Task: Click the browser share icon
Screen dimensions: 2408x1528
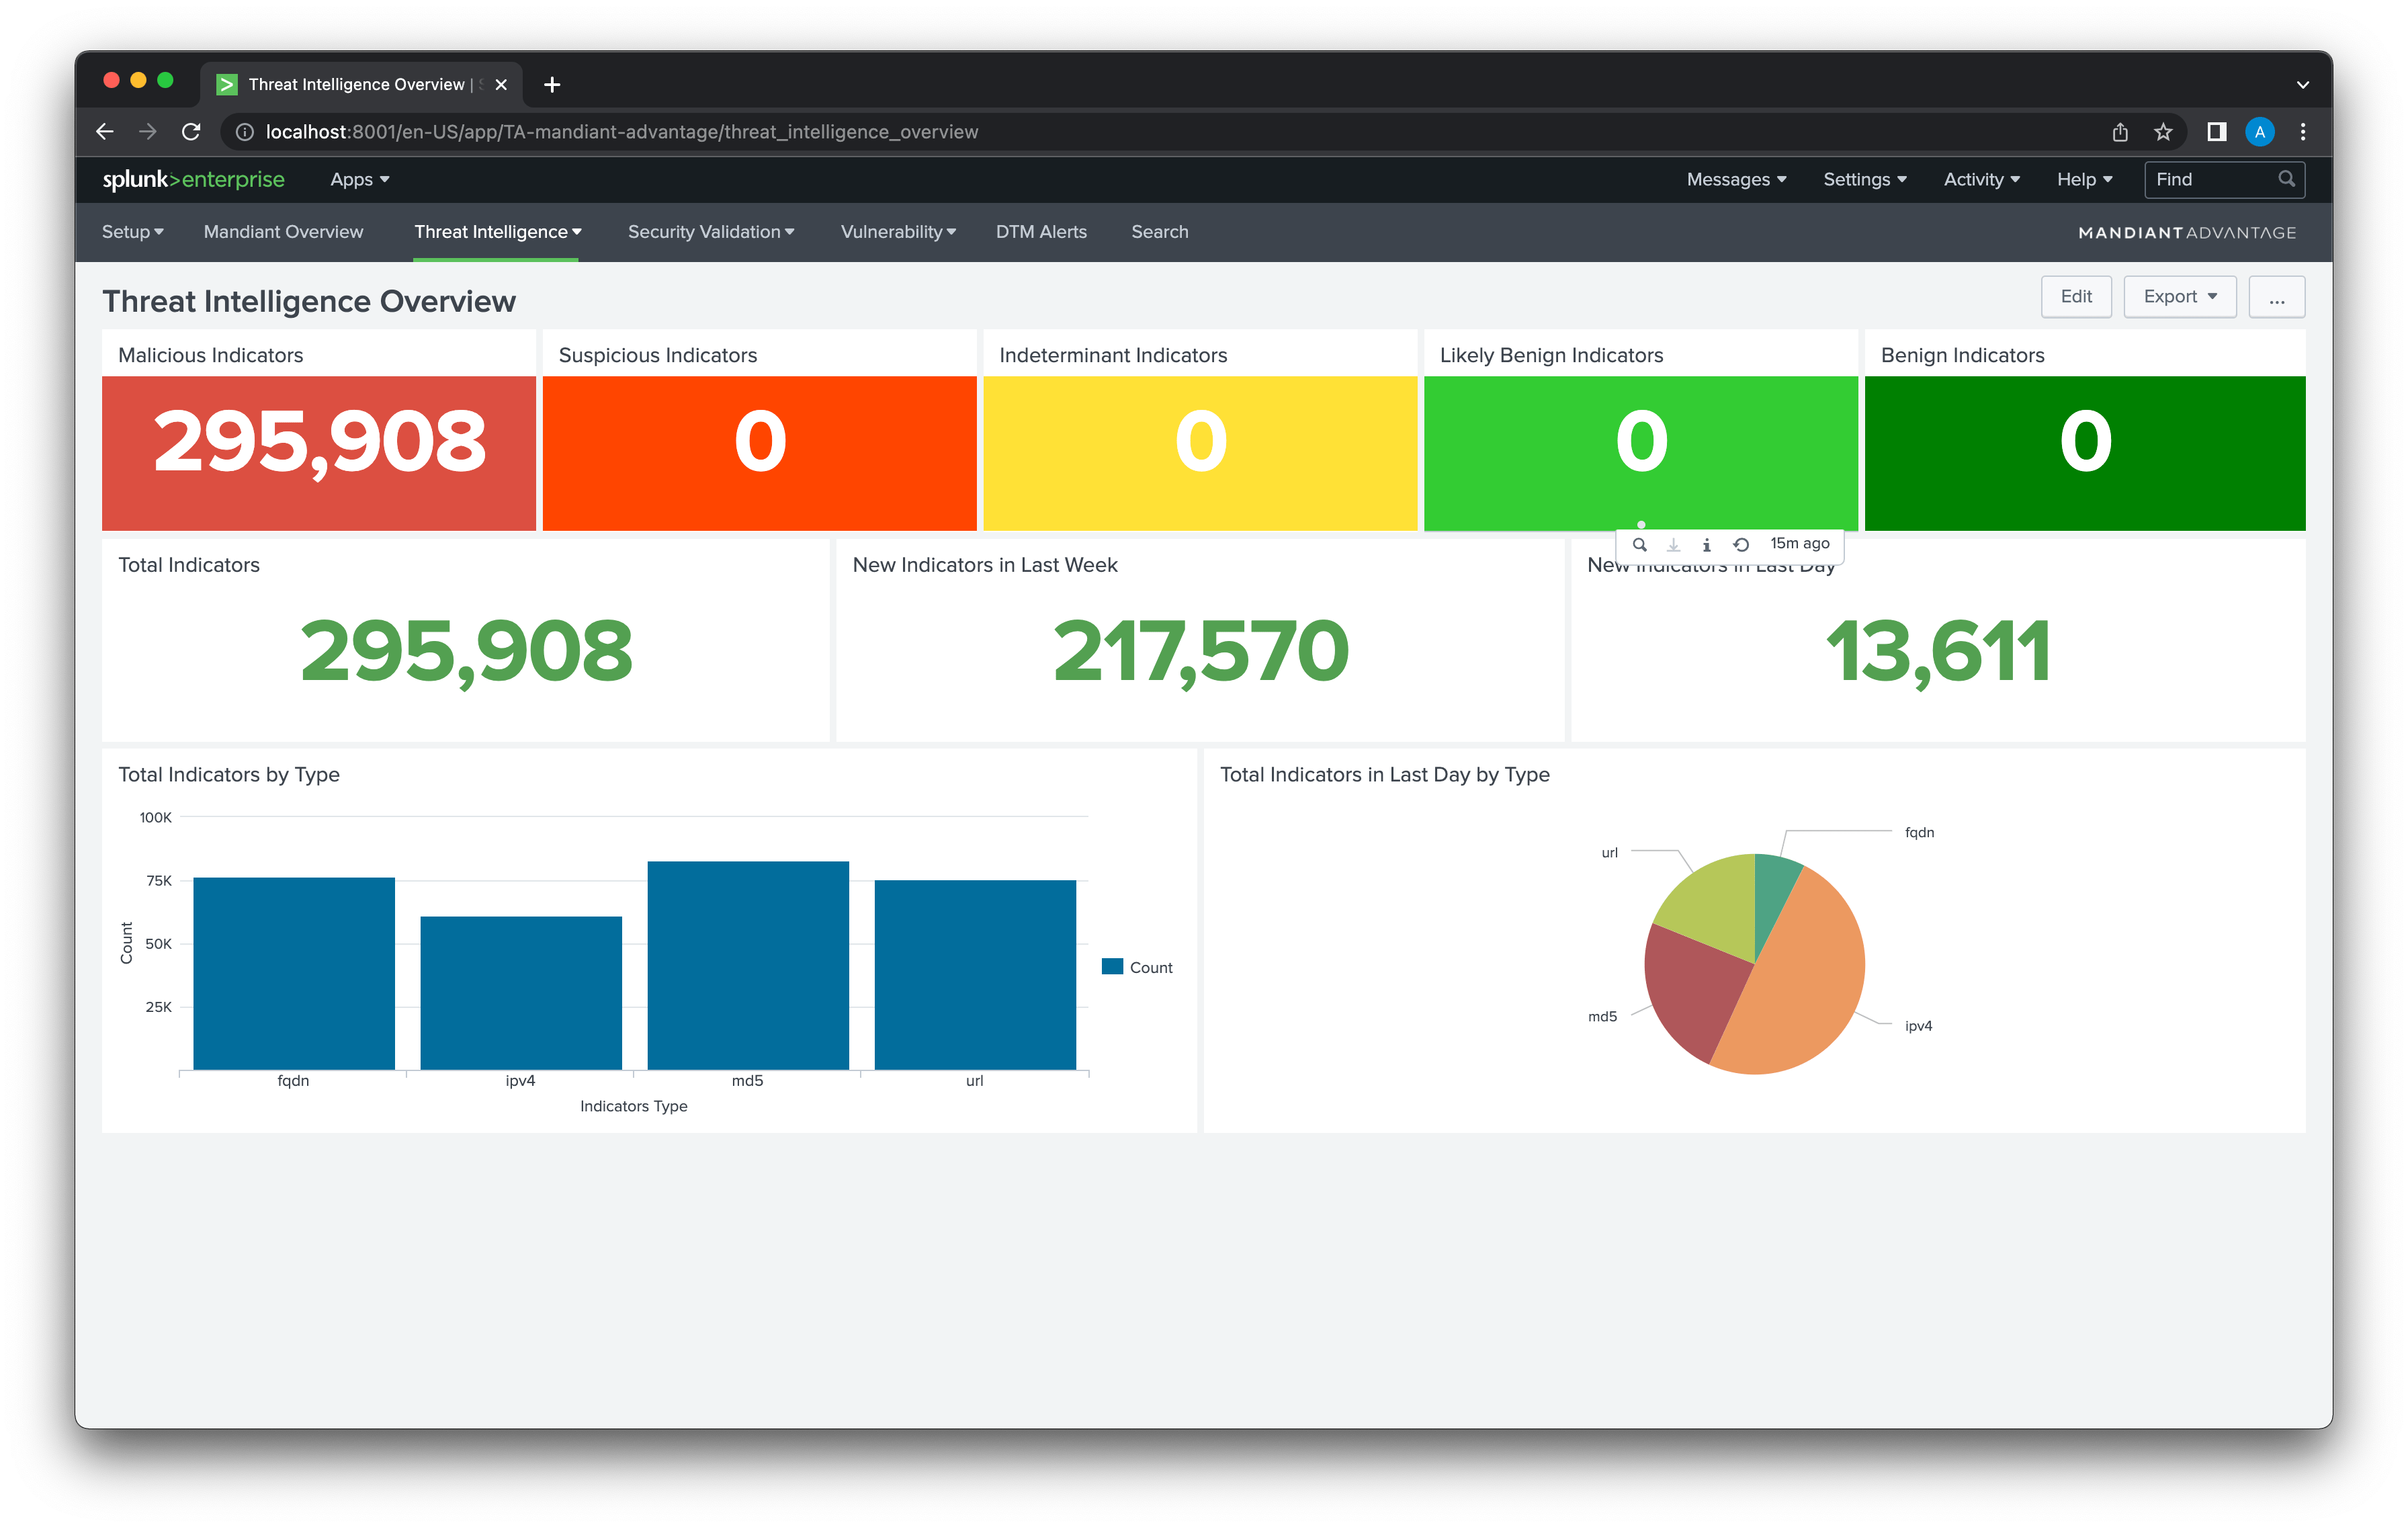Action: (x=2120, y=131)
